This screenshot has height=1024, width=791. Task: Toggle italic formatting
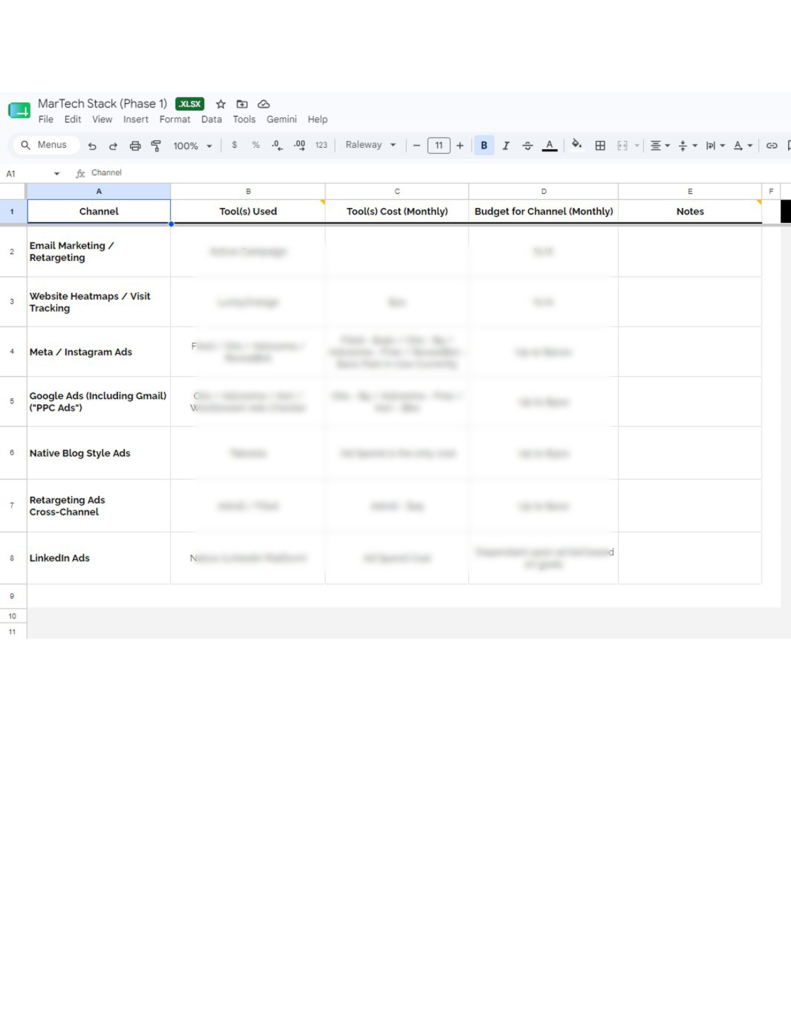click(506, 146)
